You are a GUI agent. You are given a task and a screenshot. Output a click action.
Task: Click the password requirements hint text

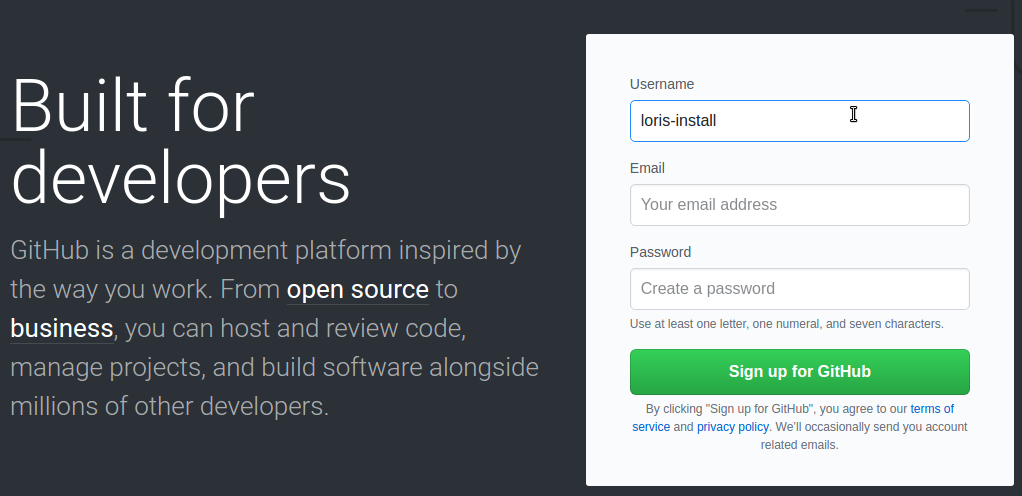pos(786,324)
